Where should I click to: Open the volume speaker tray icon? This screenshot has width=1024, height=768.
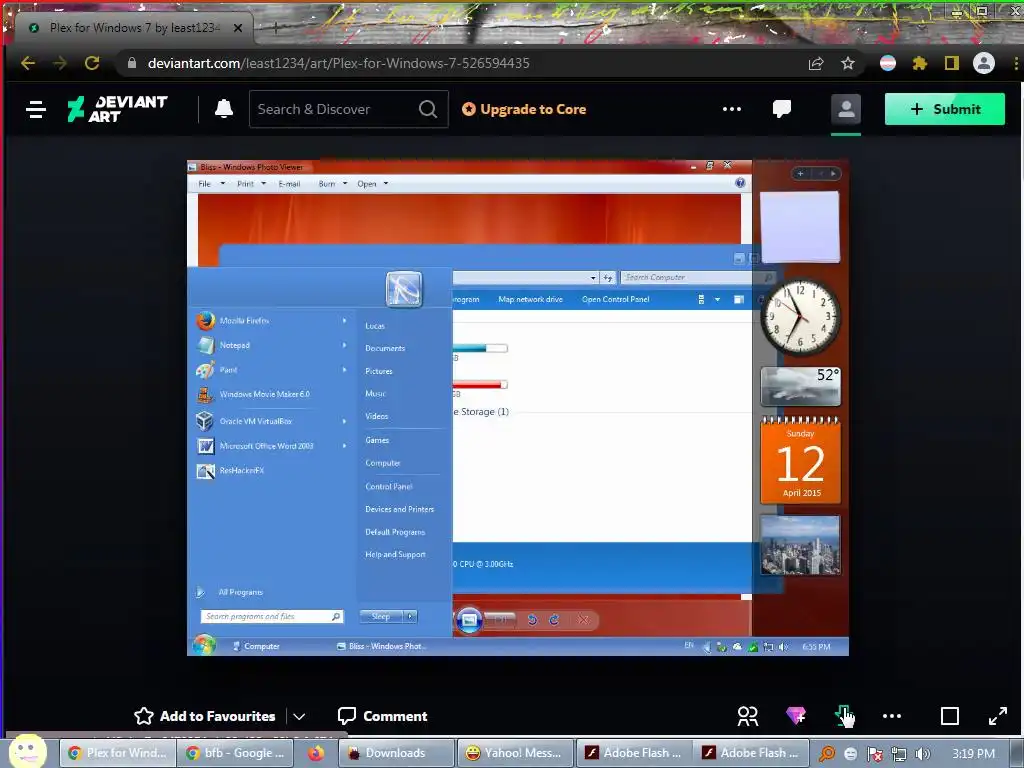click(x=922, y=754)
